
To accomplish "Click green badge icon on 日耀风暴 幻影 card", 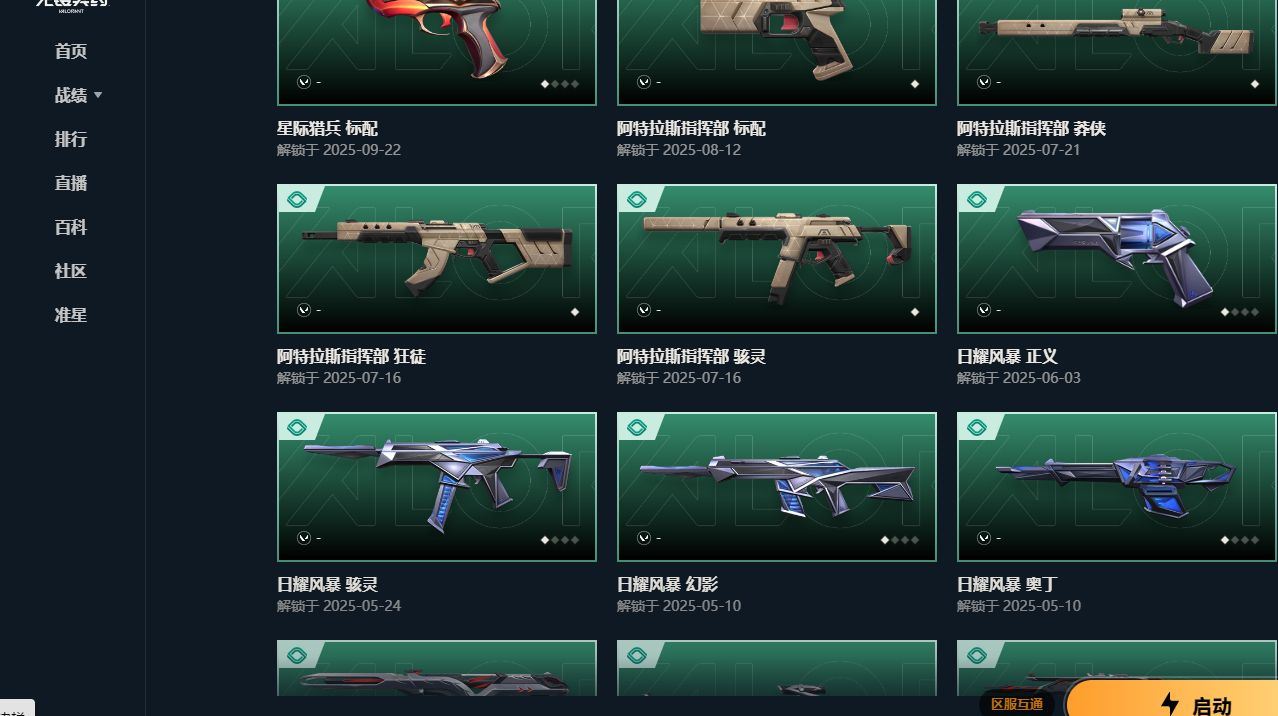I will click(637, 428).
